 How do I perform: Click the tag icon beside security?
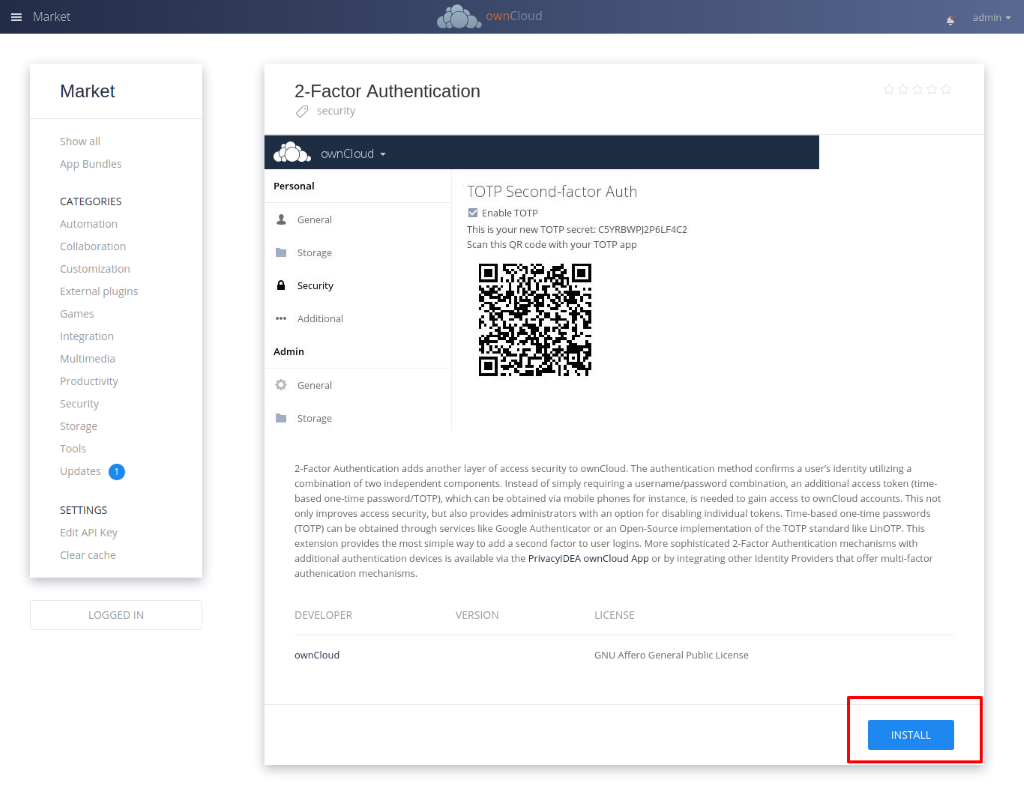point(302,111)
